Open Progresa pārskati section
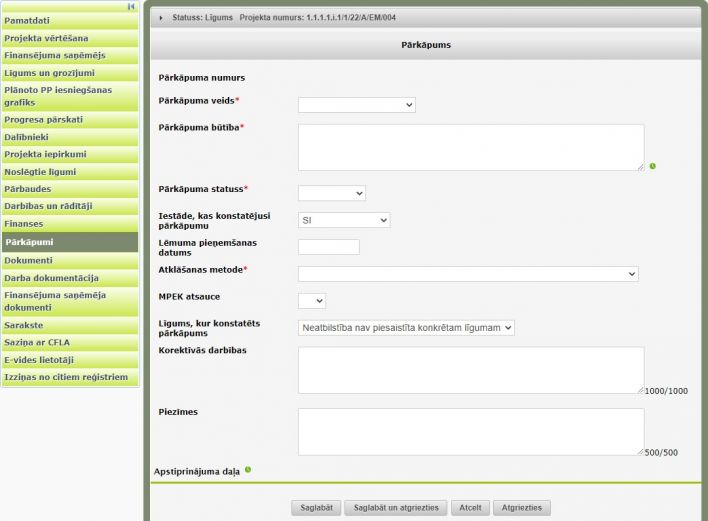Screen dimensions: 708x521 [x=70, y=119]
